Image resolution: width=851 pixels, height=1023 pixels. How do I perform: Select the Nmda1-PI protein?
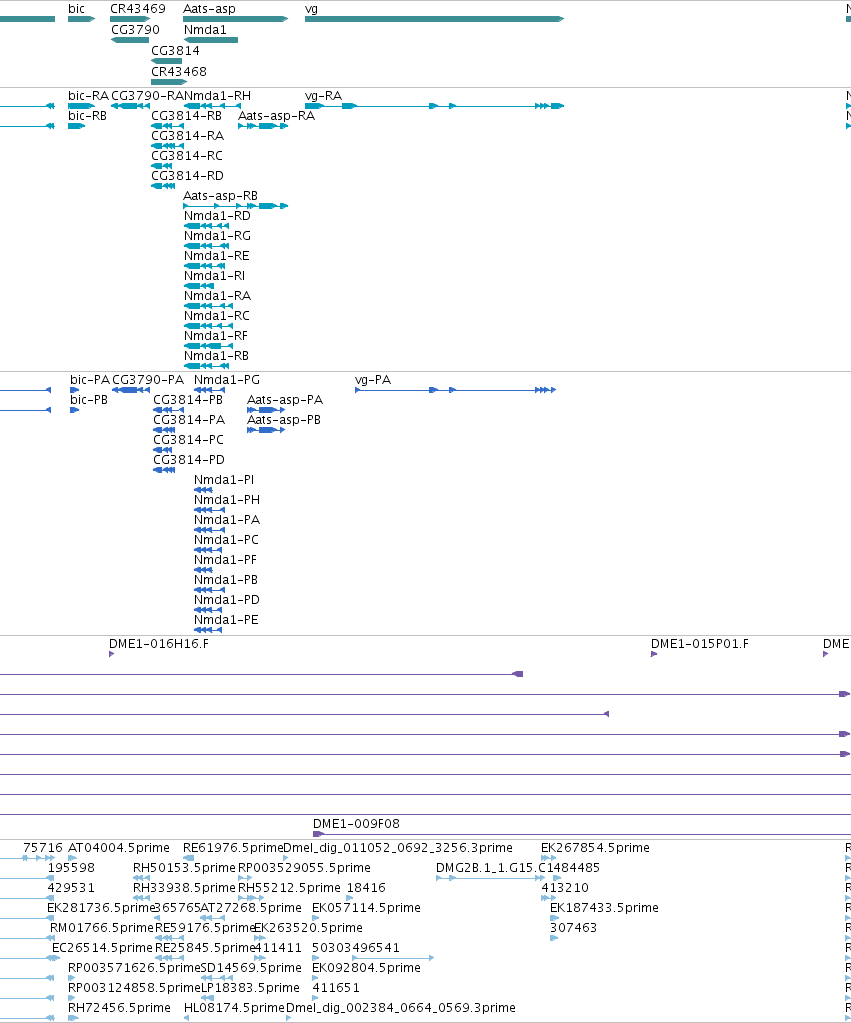203,490
